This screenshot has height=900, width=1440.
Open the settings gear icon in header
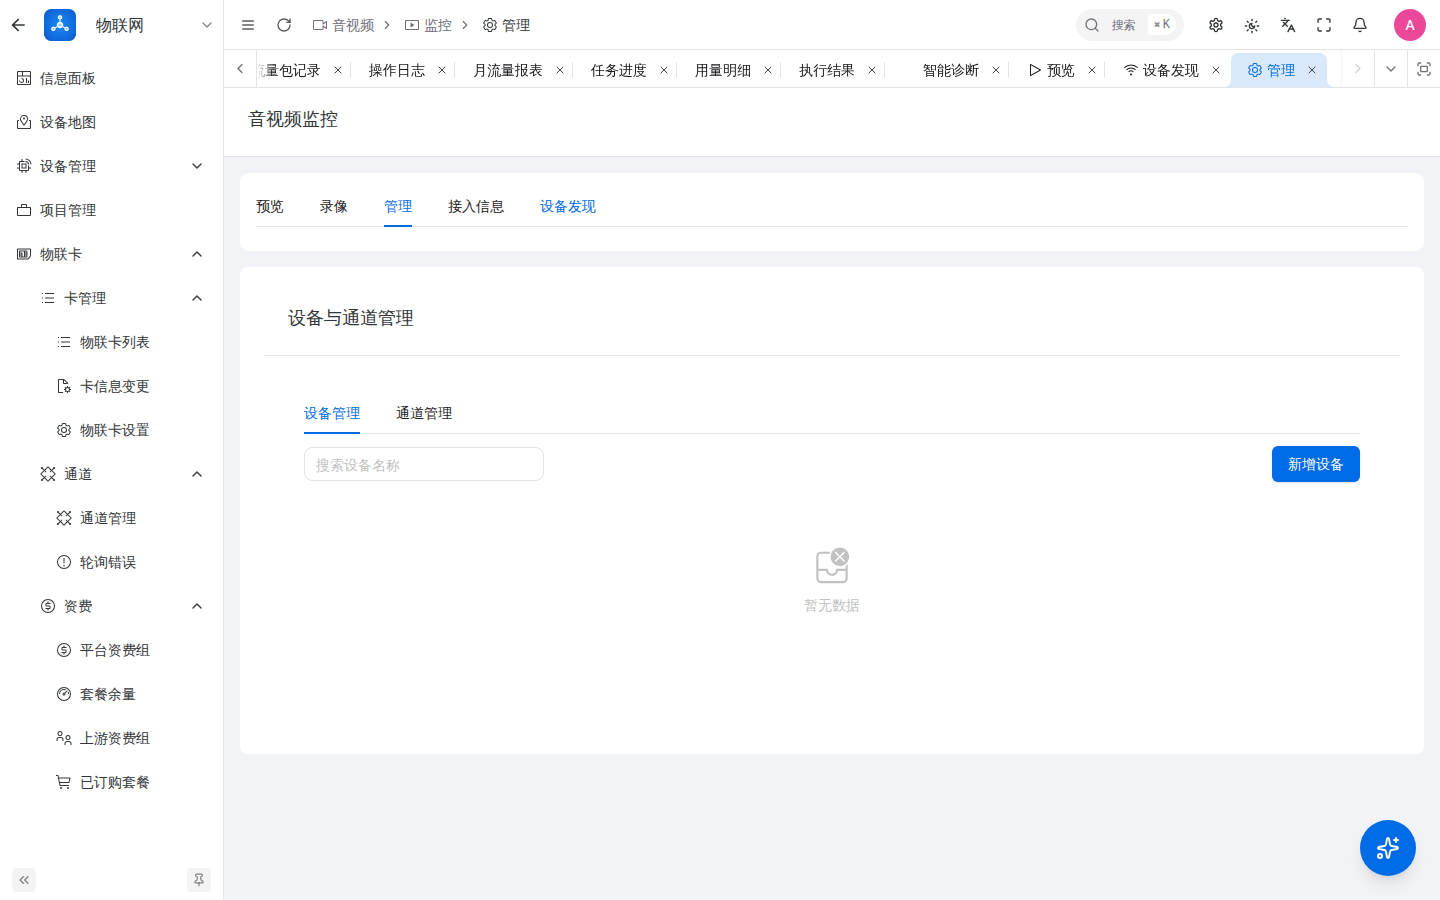pyautogui.click(x=1216, y=25)
